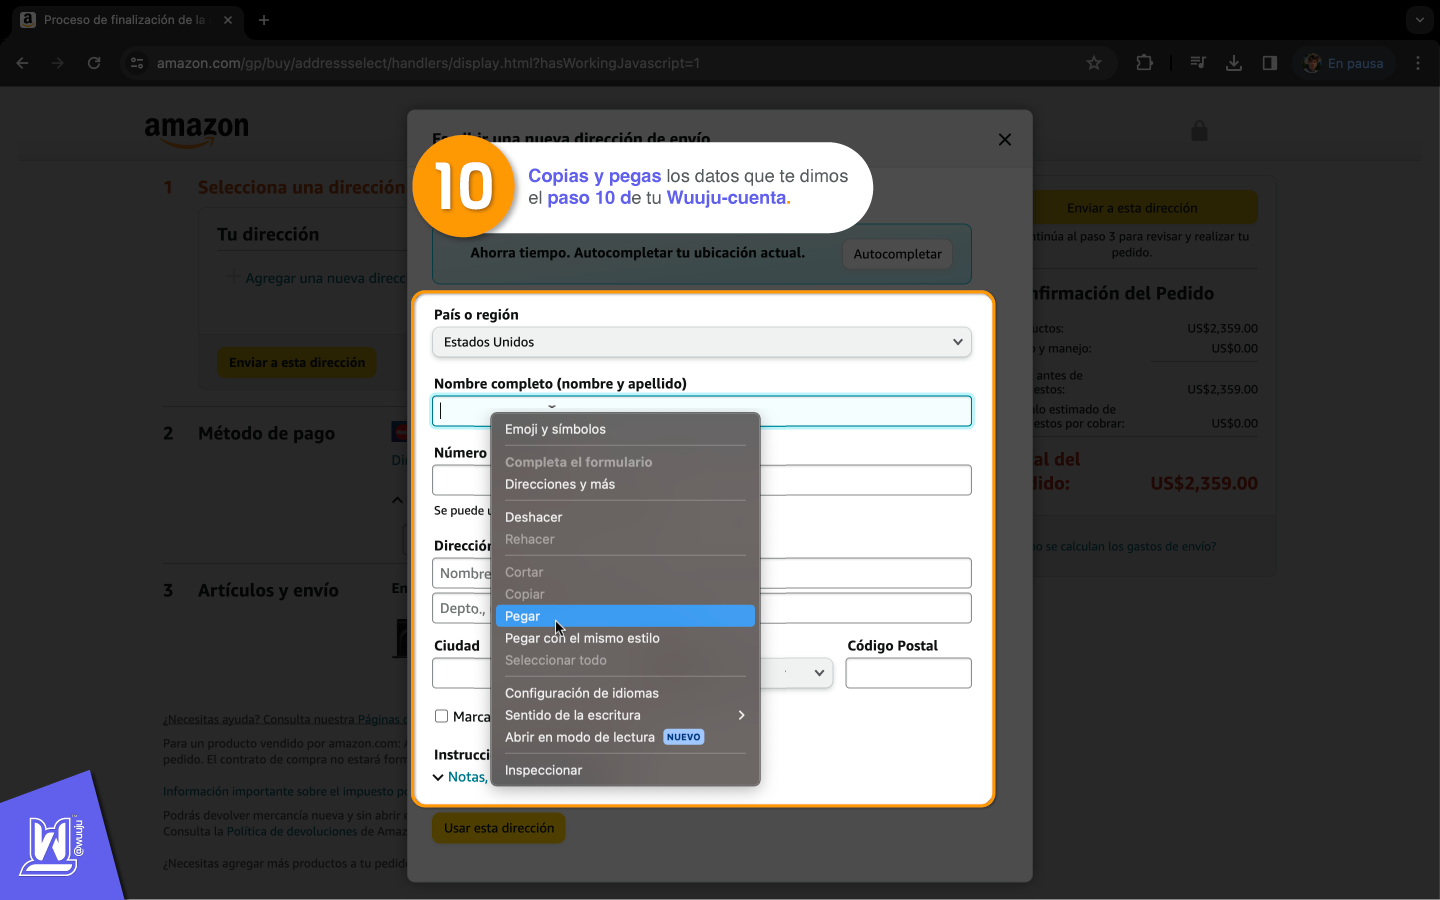Screen dimensions: 1440x900
Task: Click Usar esta dirección button
Action: pos(499,828)
